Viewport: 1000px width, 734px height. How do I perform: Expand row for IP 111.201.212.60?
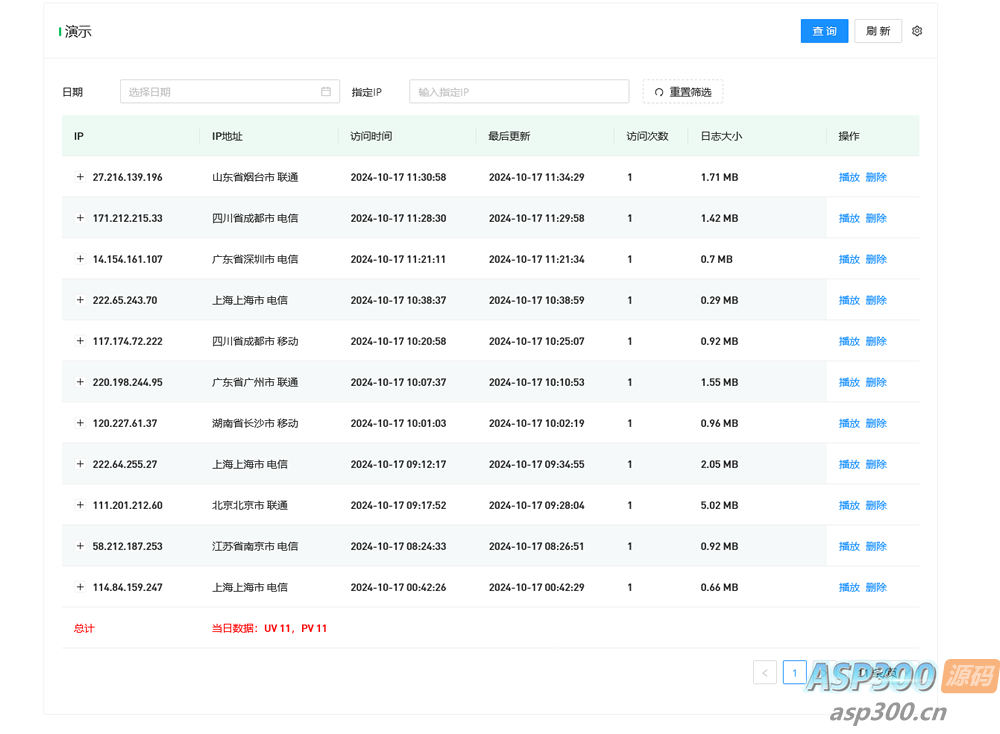click(x=80, y=505)
